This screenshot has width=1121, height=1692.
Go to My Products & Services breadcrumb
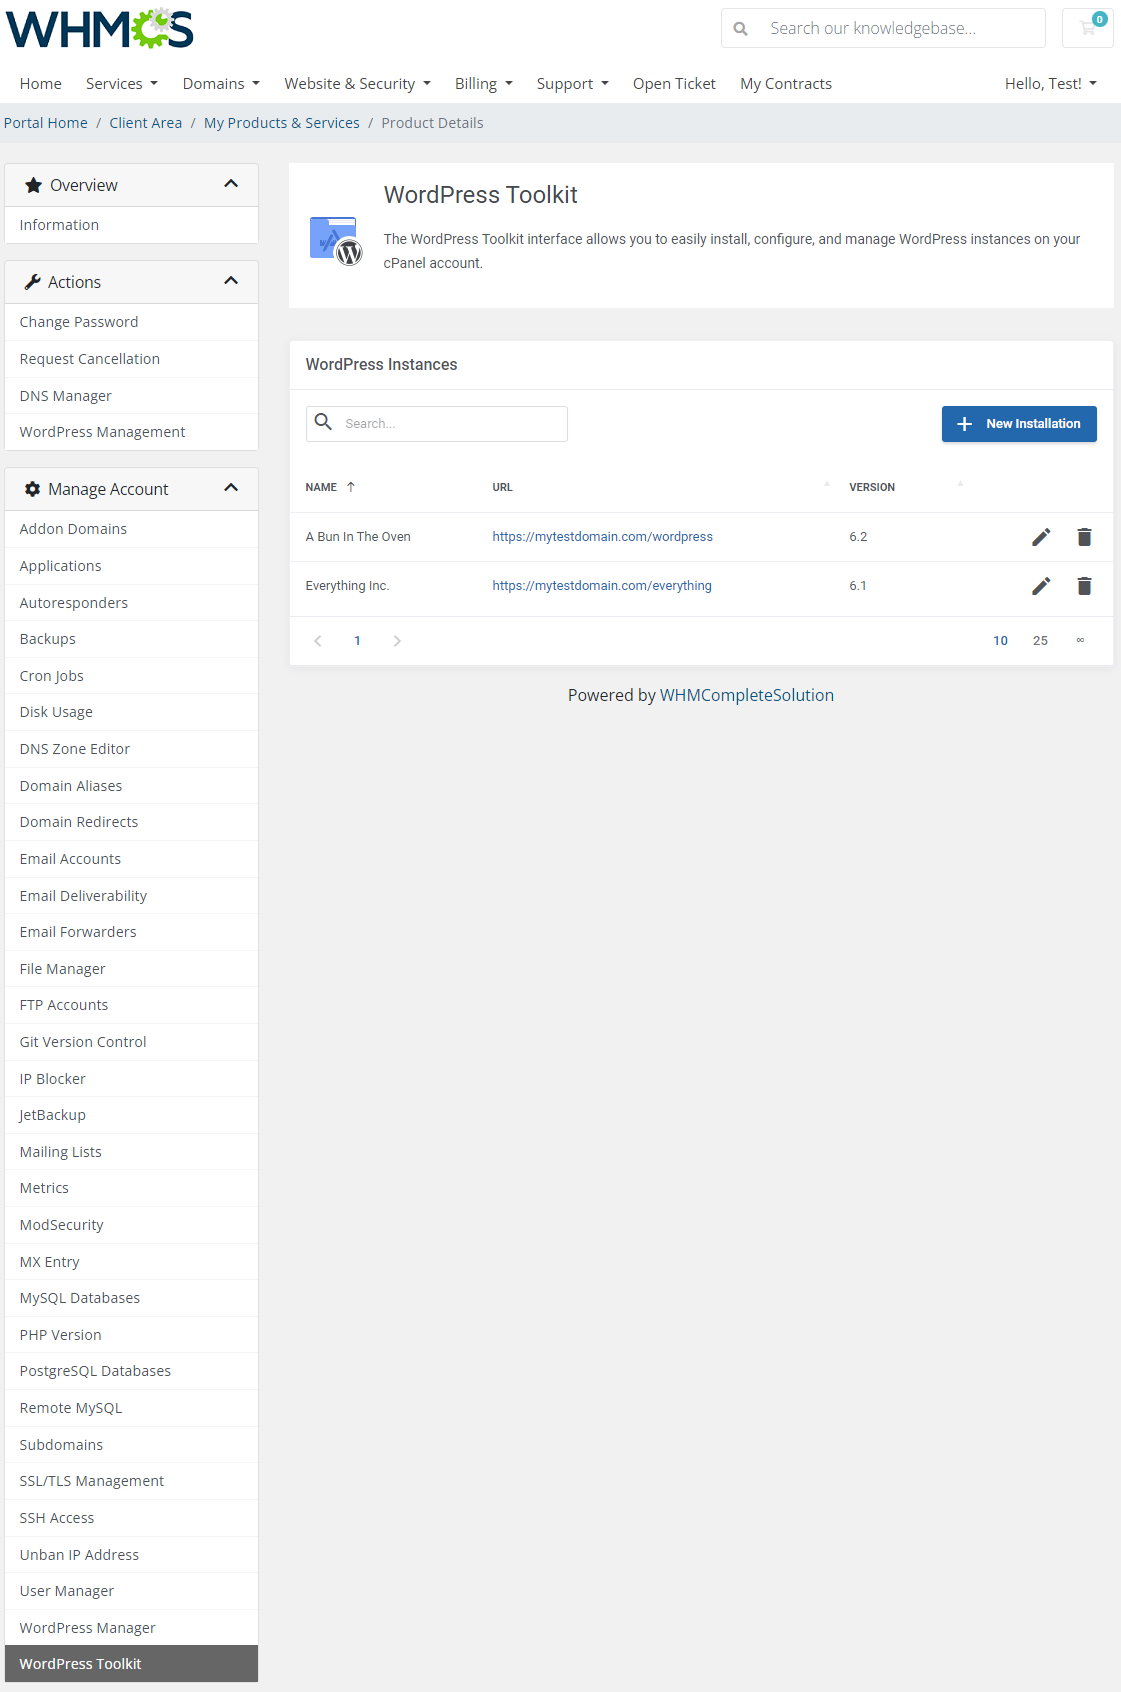point(282,123)
